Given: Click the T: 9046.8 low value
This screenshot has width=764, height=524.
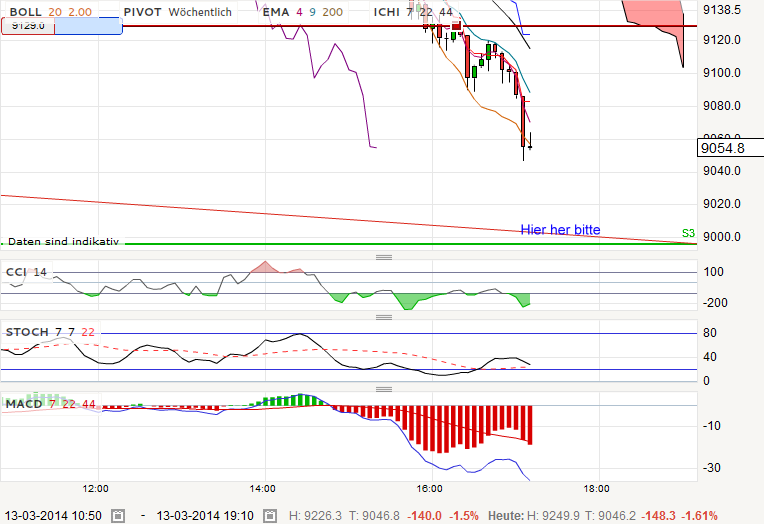Looking at the screenshot, I should 373,515.
